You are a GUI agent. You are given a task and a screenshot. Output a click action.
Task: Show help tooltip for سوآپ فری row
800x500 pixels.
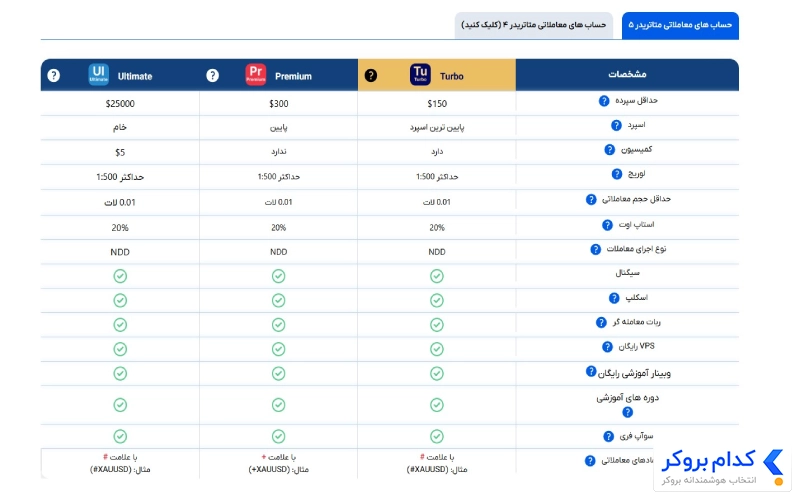pos(608,436)
